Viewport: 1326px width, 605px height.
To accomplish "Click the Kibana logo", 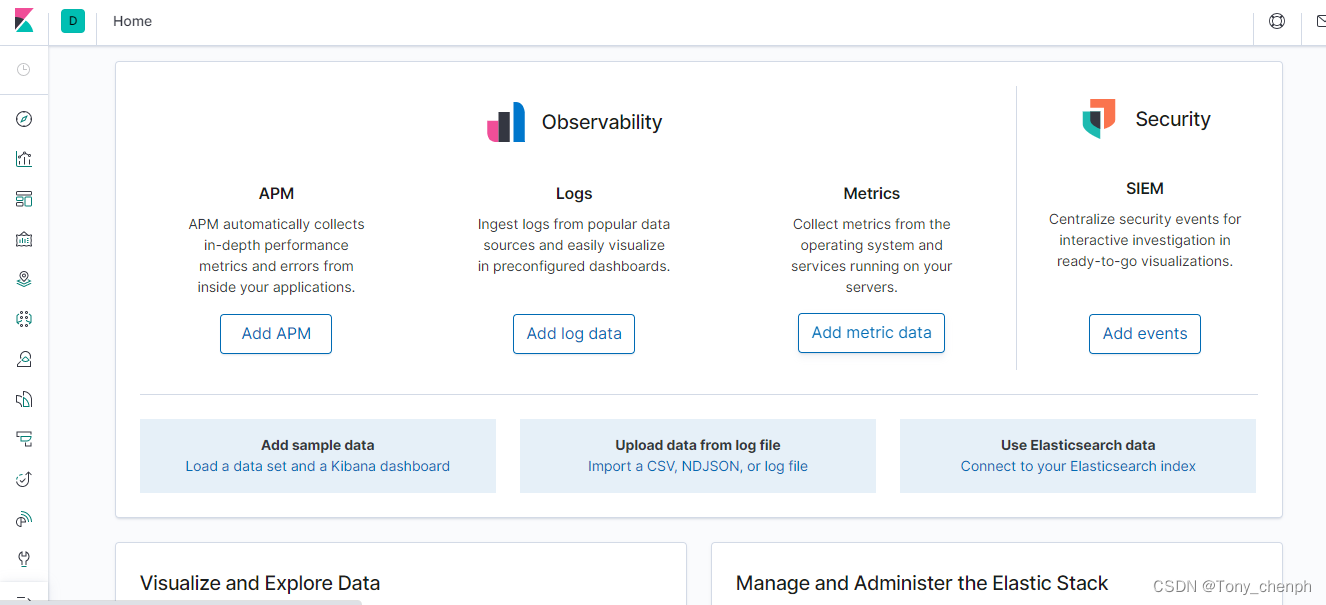I will click(24, 21).
